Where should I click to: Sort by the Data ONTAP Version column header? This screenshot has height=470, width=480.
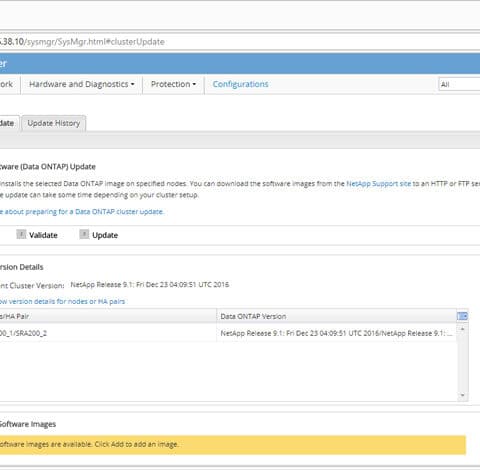coord(336,316)
